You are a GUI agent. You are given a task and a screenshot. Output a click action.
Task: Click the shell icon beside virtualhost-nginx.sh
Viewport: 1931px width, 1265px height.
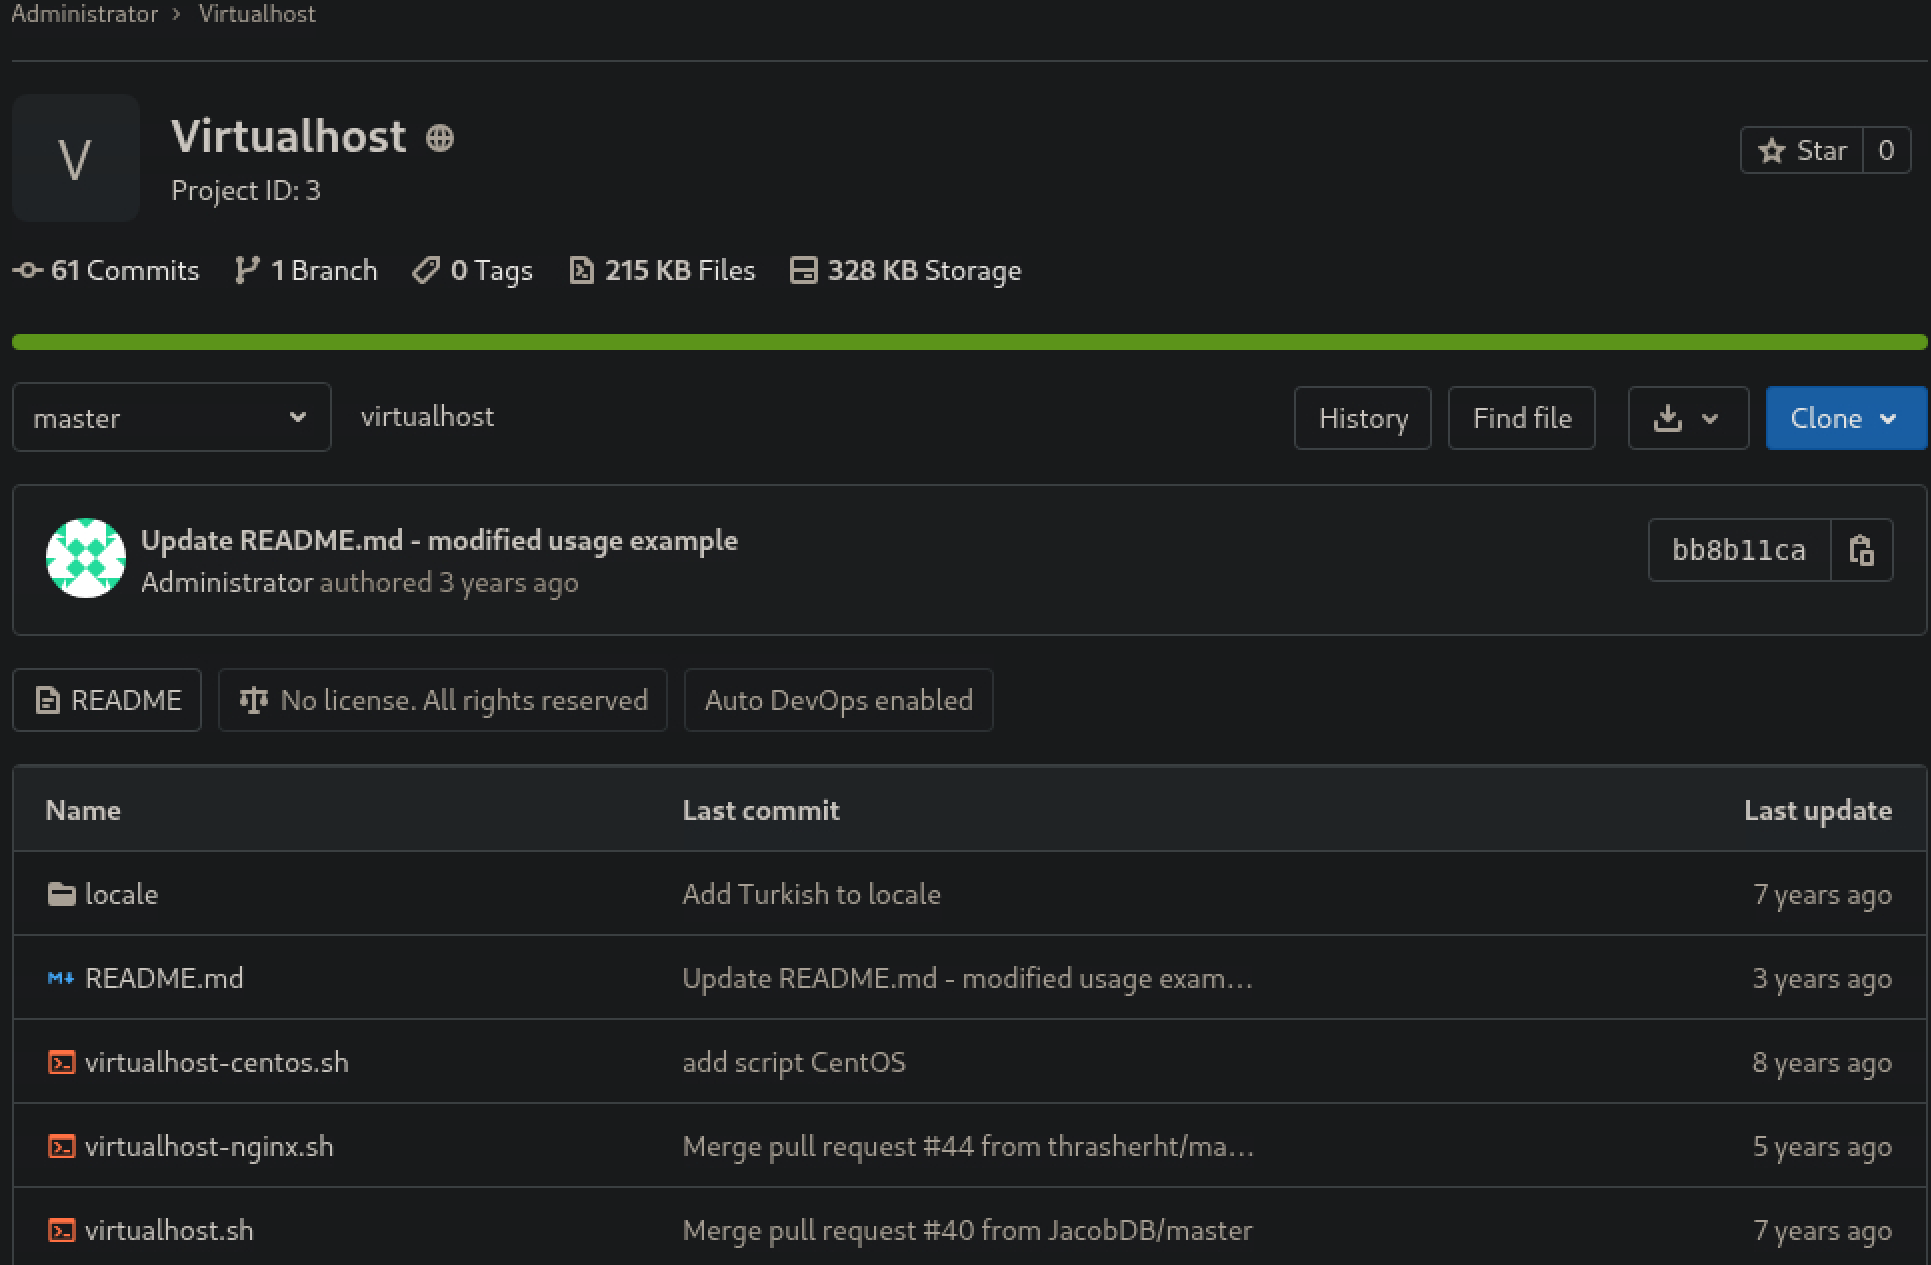[62, 1146]
